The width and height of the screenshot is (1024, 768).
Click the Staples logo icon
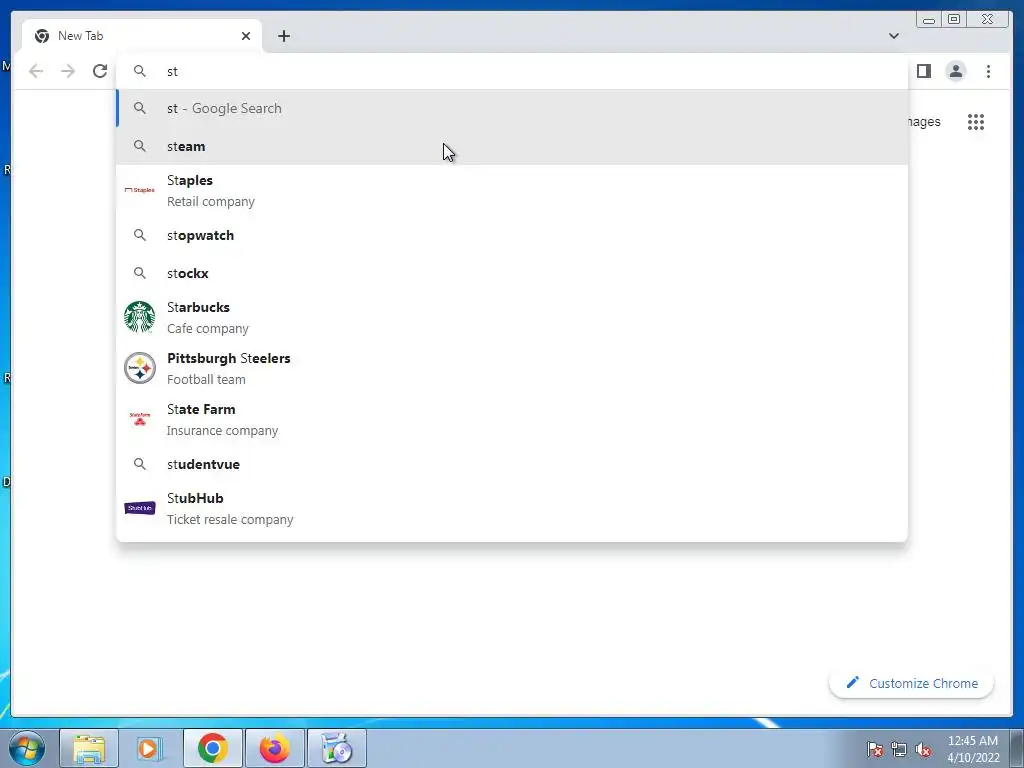(140, 190)
